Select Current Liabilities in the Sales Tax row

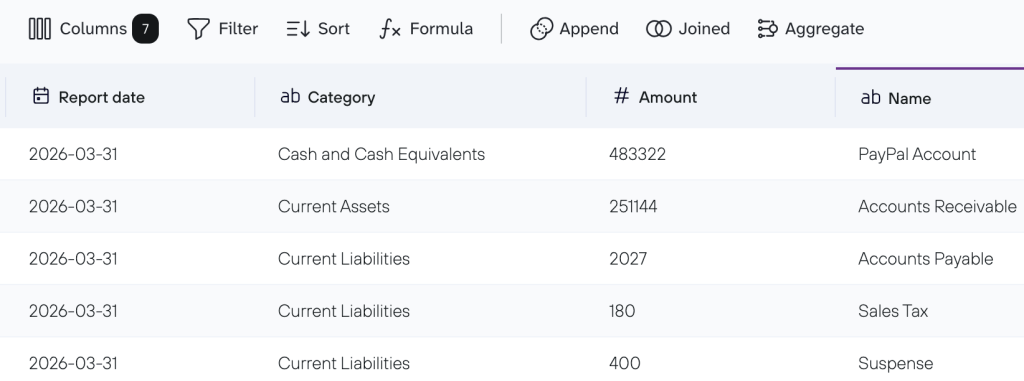coord(344,311)
